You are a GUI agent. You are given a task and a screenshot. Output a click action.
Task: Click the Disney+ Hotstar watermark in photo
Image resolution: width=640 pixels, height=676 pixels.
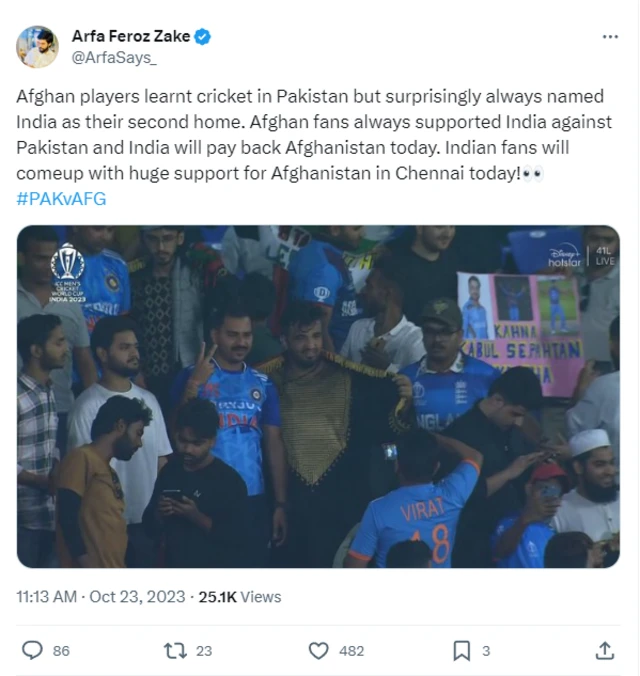(565, 258)
